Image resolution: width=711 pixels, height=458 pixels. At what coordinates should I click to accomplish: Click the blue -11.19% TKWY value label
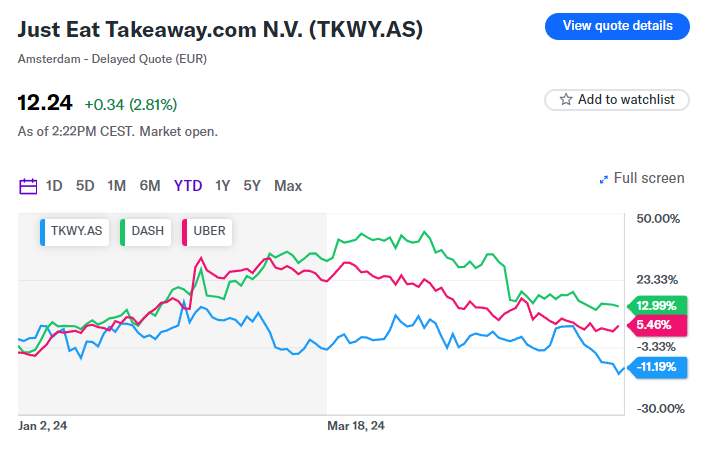tap(654, 367)
